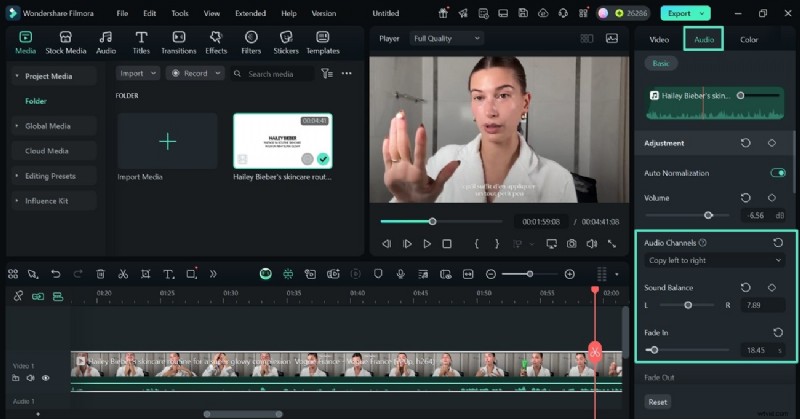
Task: Click the voiceover microphone icon
Action: (401, 275)
